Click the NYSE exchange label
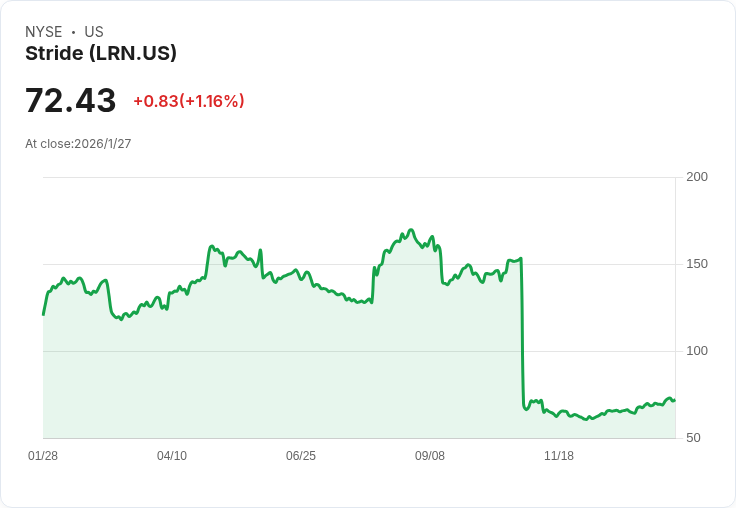The width and height of the screenshot is (736, 508). (44, 32)
